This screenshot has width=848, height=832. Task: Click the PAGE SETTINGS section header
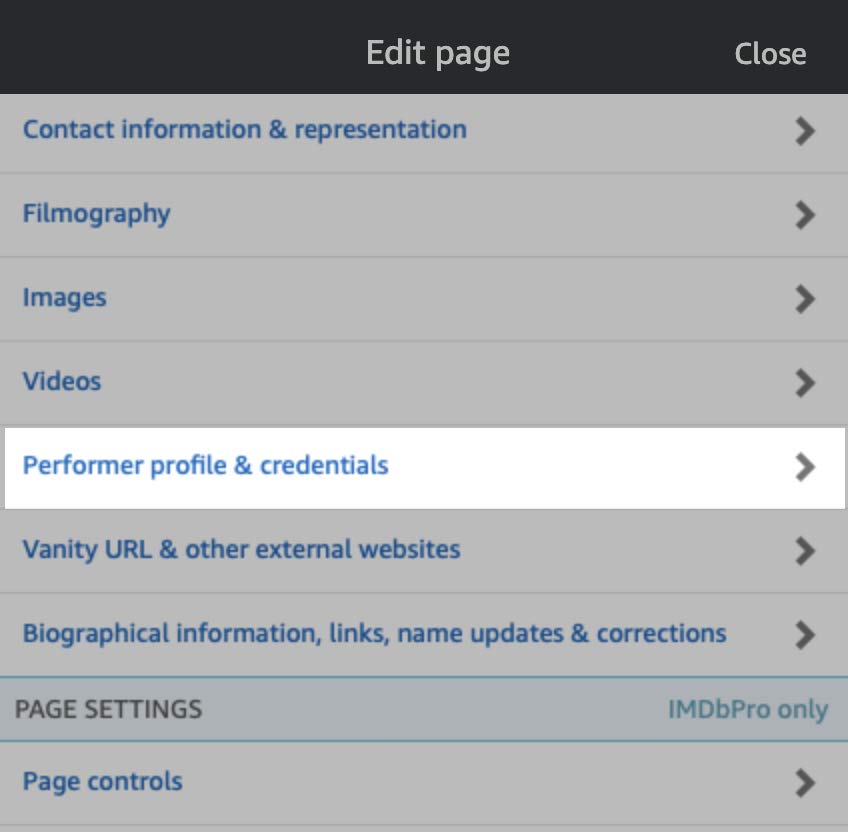pos(108,710)
